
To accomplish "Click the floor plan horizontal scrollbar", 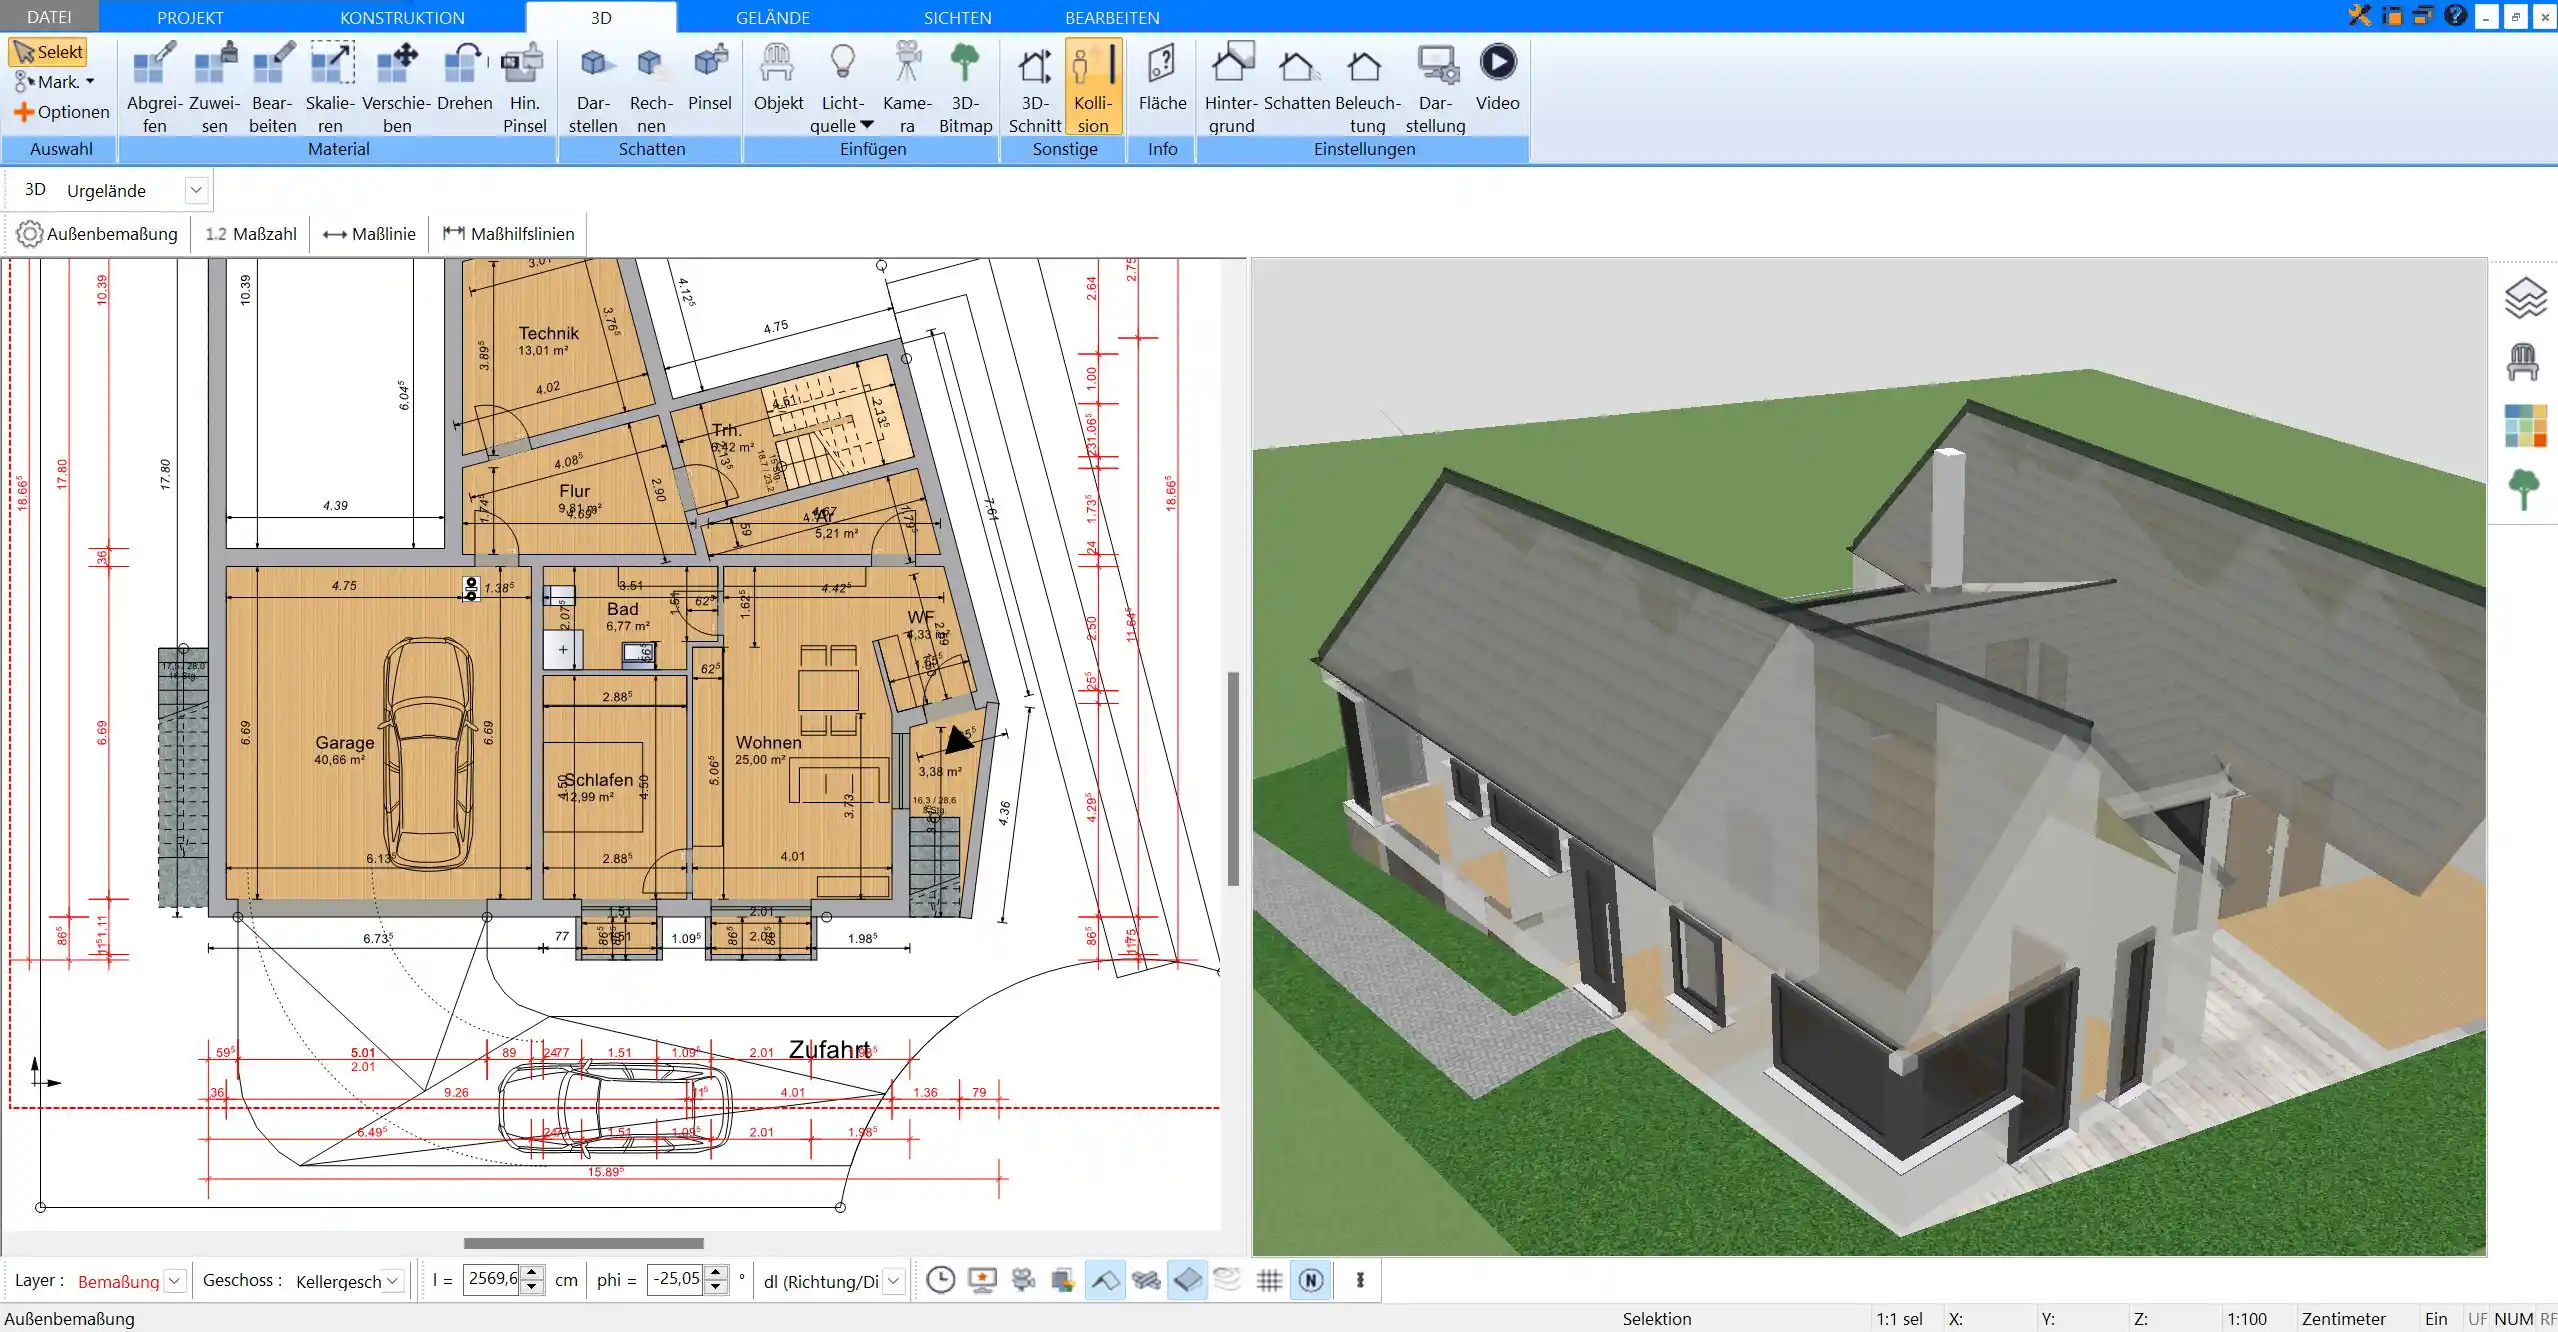I will point(583,1243).
